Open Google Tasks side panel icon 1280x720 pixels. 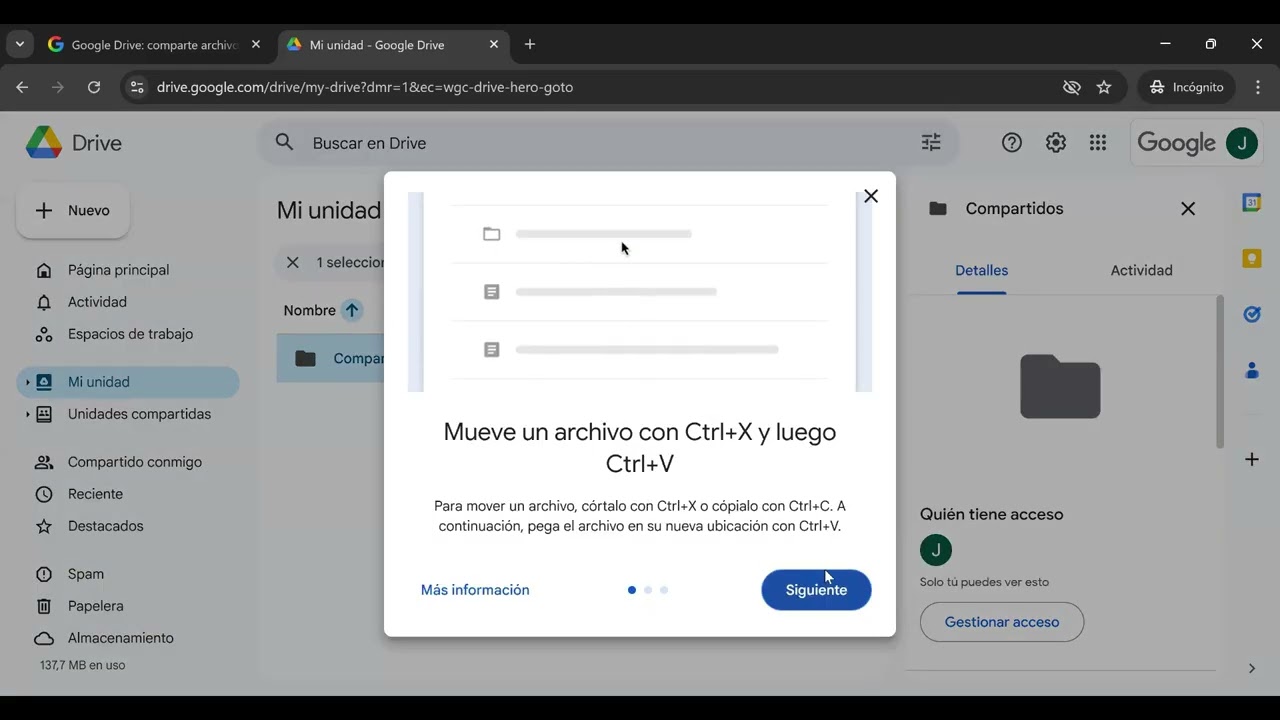coord(1251,314)
